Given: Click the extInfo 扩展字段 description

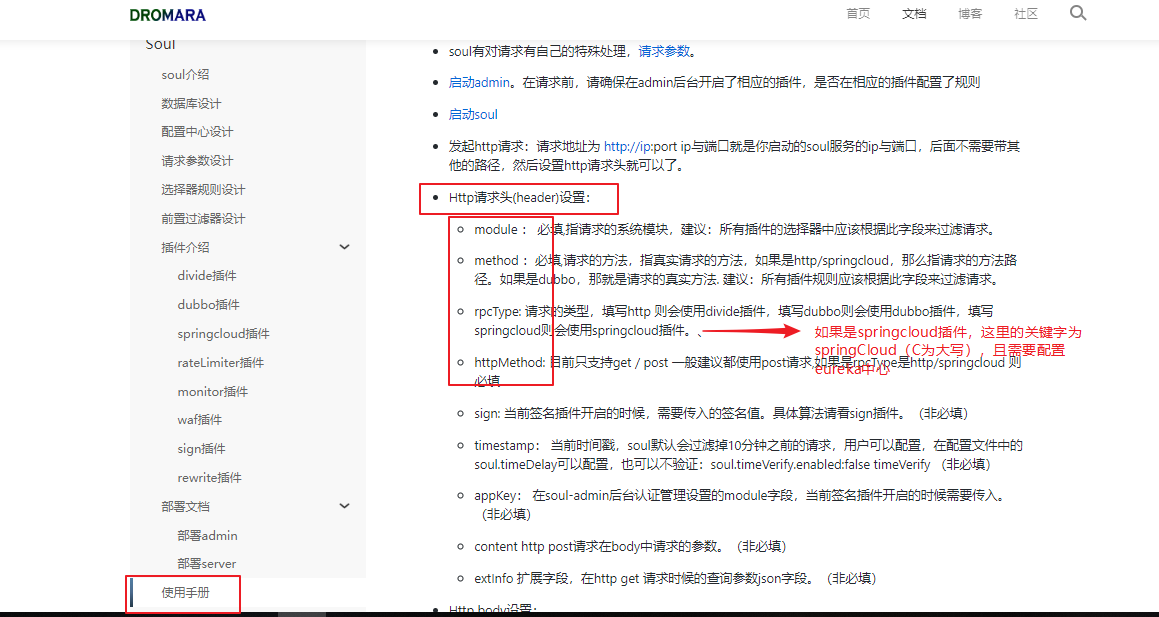Looking at the screenshot, I should coord(676,577).
